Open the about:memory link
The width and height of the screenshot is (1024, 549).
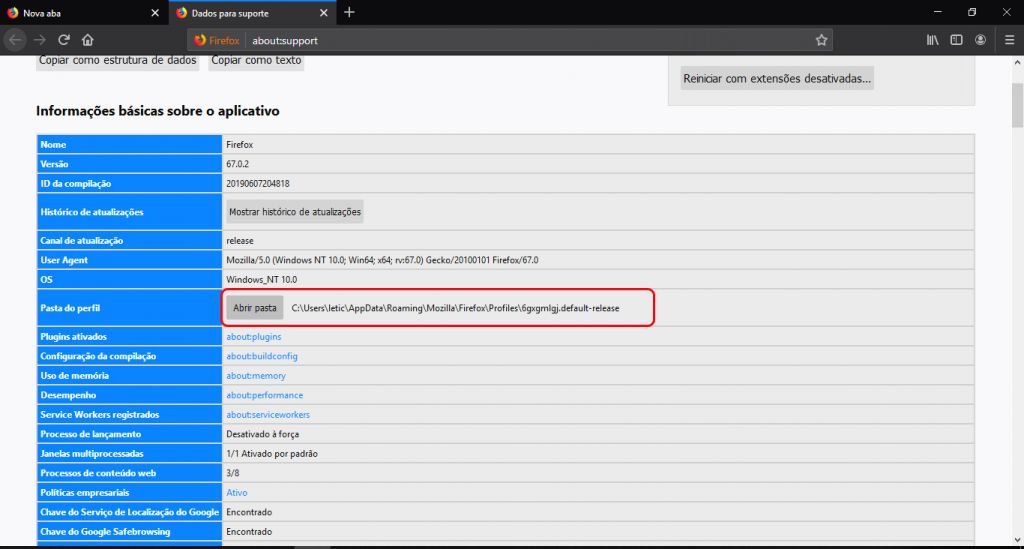click(256, 376)
